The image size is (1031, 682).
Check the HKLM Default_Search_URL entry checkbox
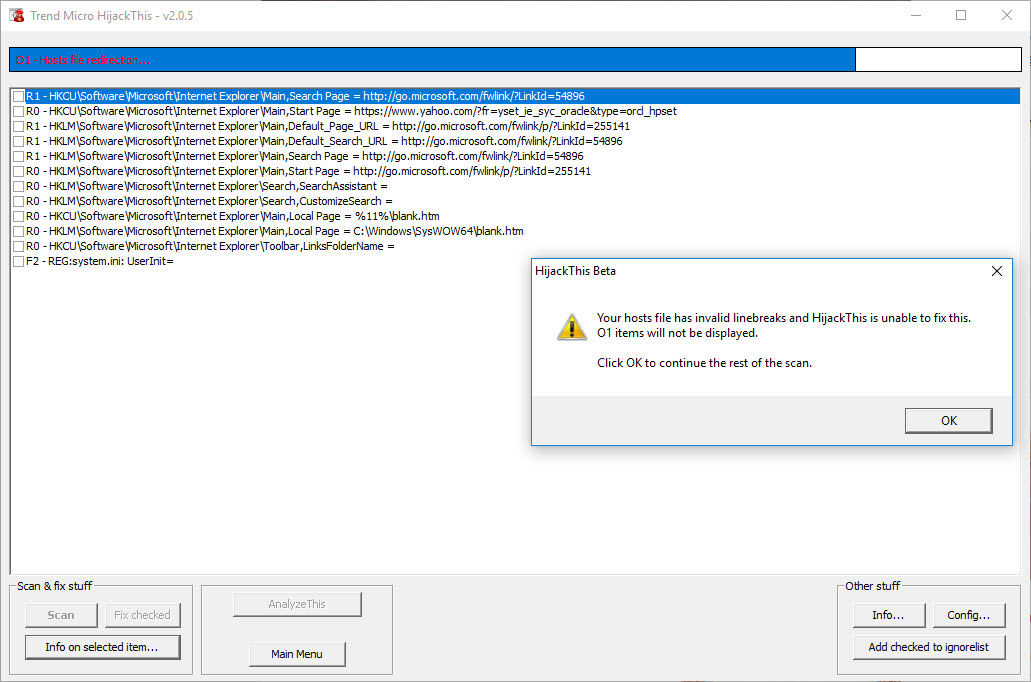(x=18, y=141)
